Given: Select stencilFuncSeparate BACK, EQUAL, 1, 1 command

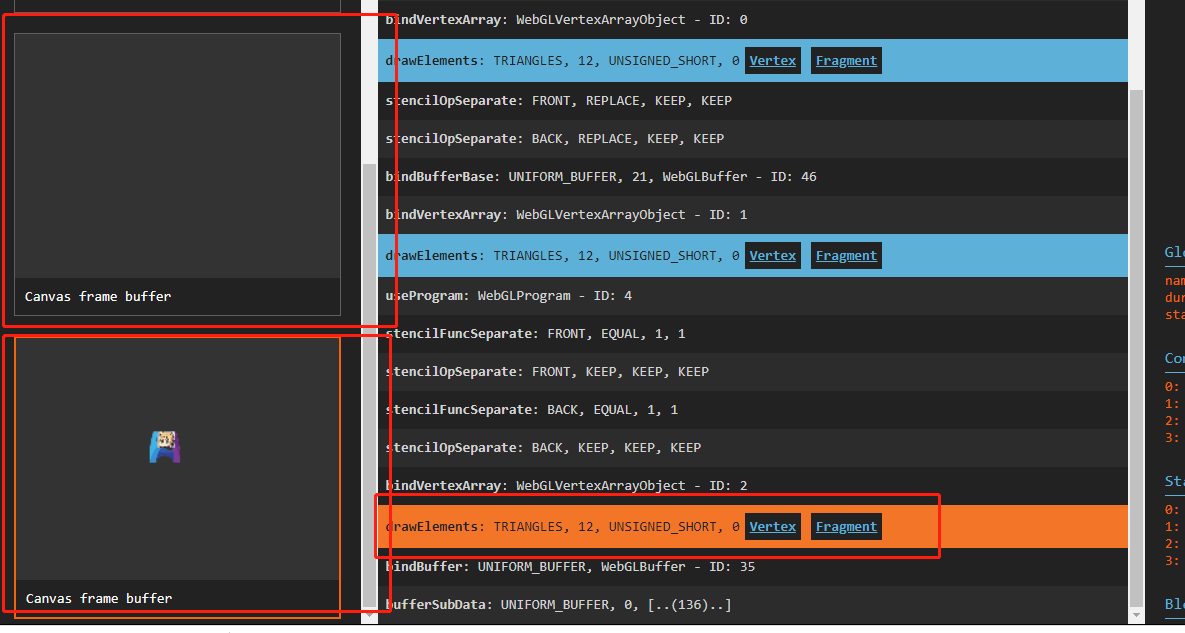Looking at the screenshot, I should click(753, 409).
